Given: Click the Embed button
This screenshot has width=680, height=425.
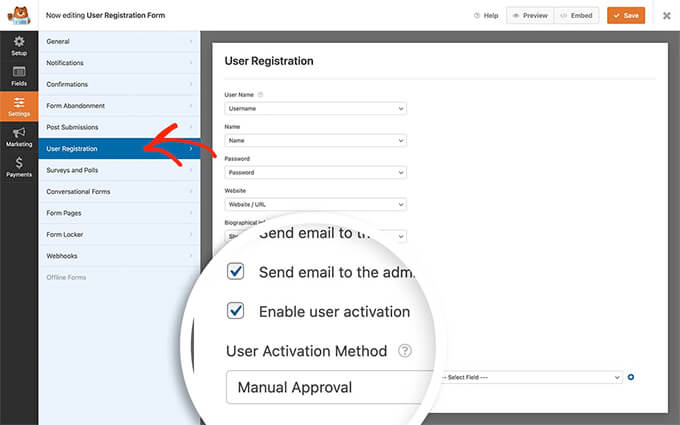Looking at the screenshot, I should 575,15.
